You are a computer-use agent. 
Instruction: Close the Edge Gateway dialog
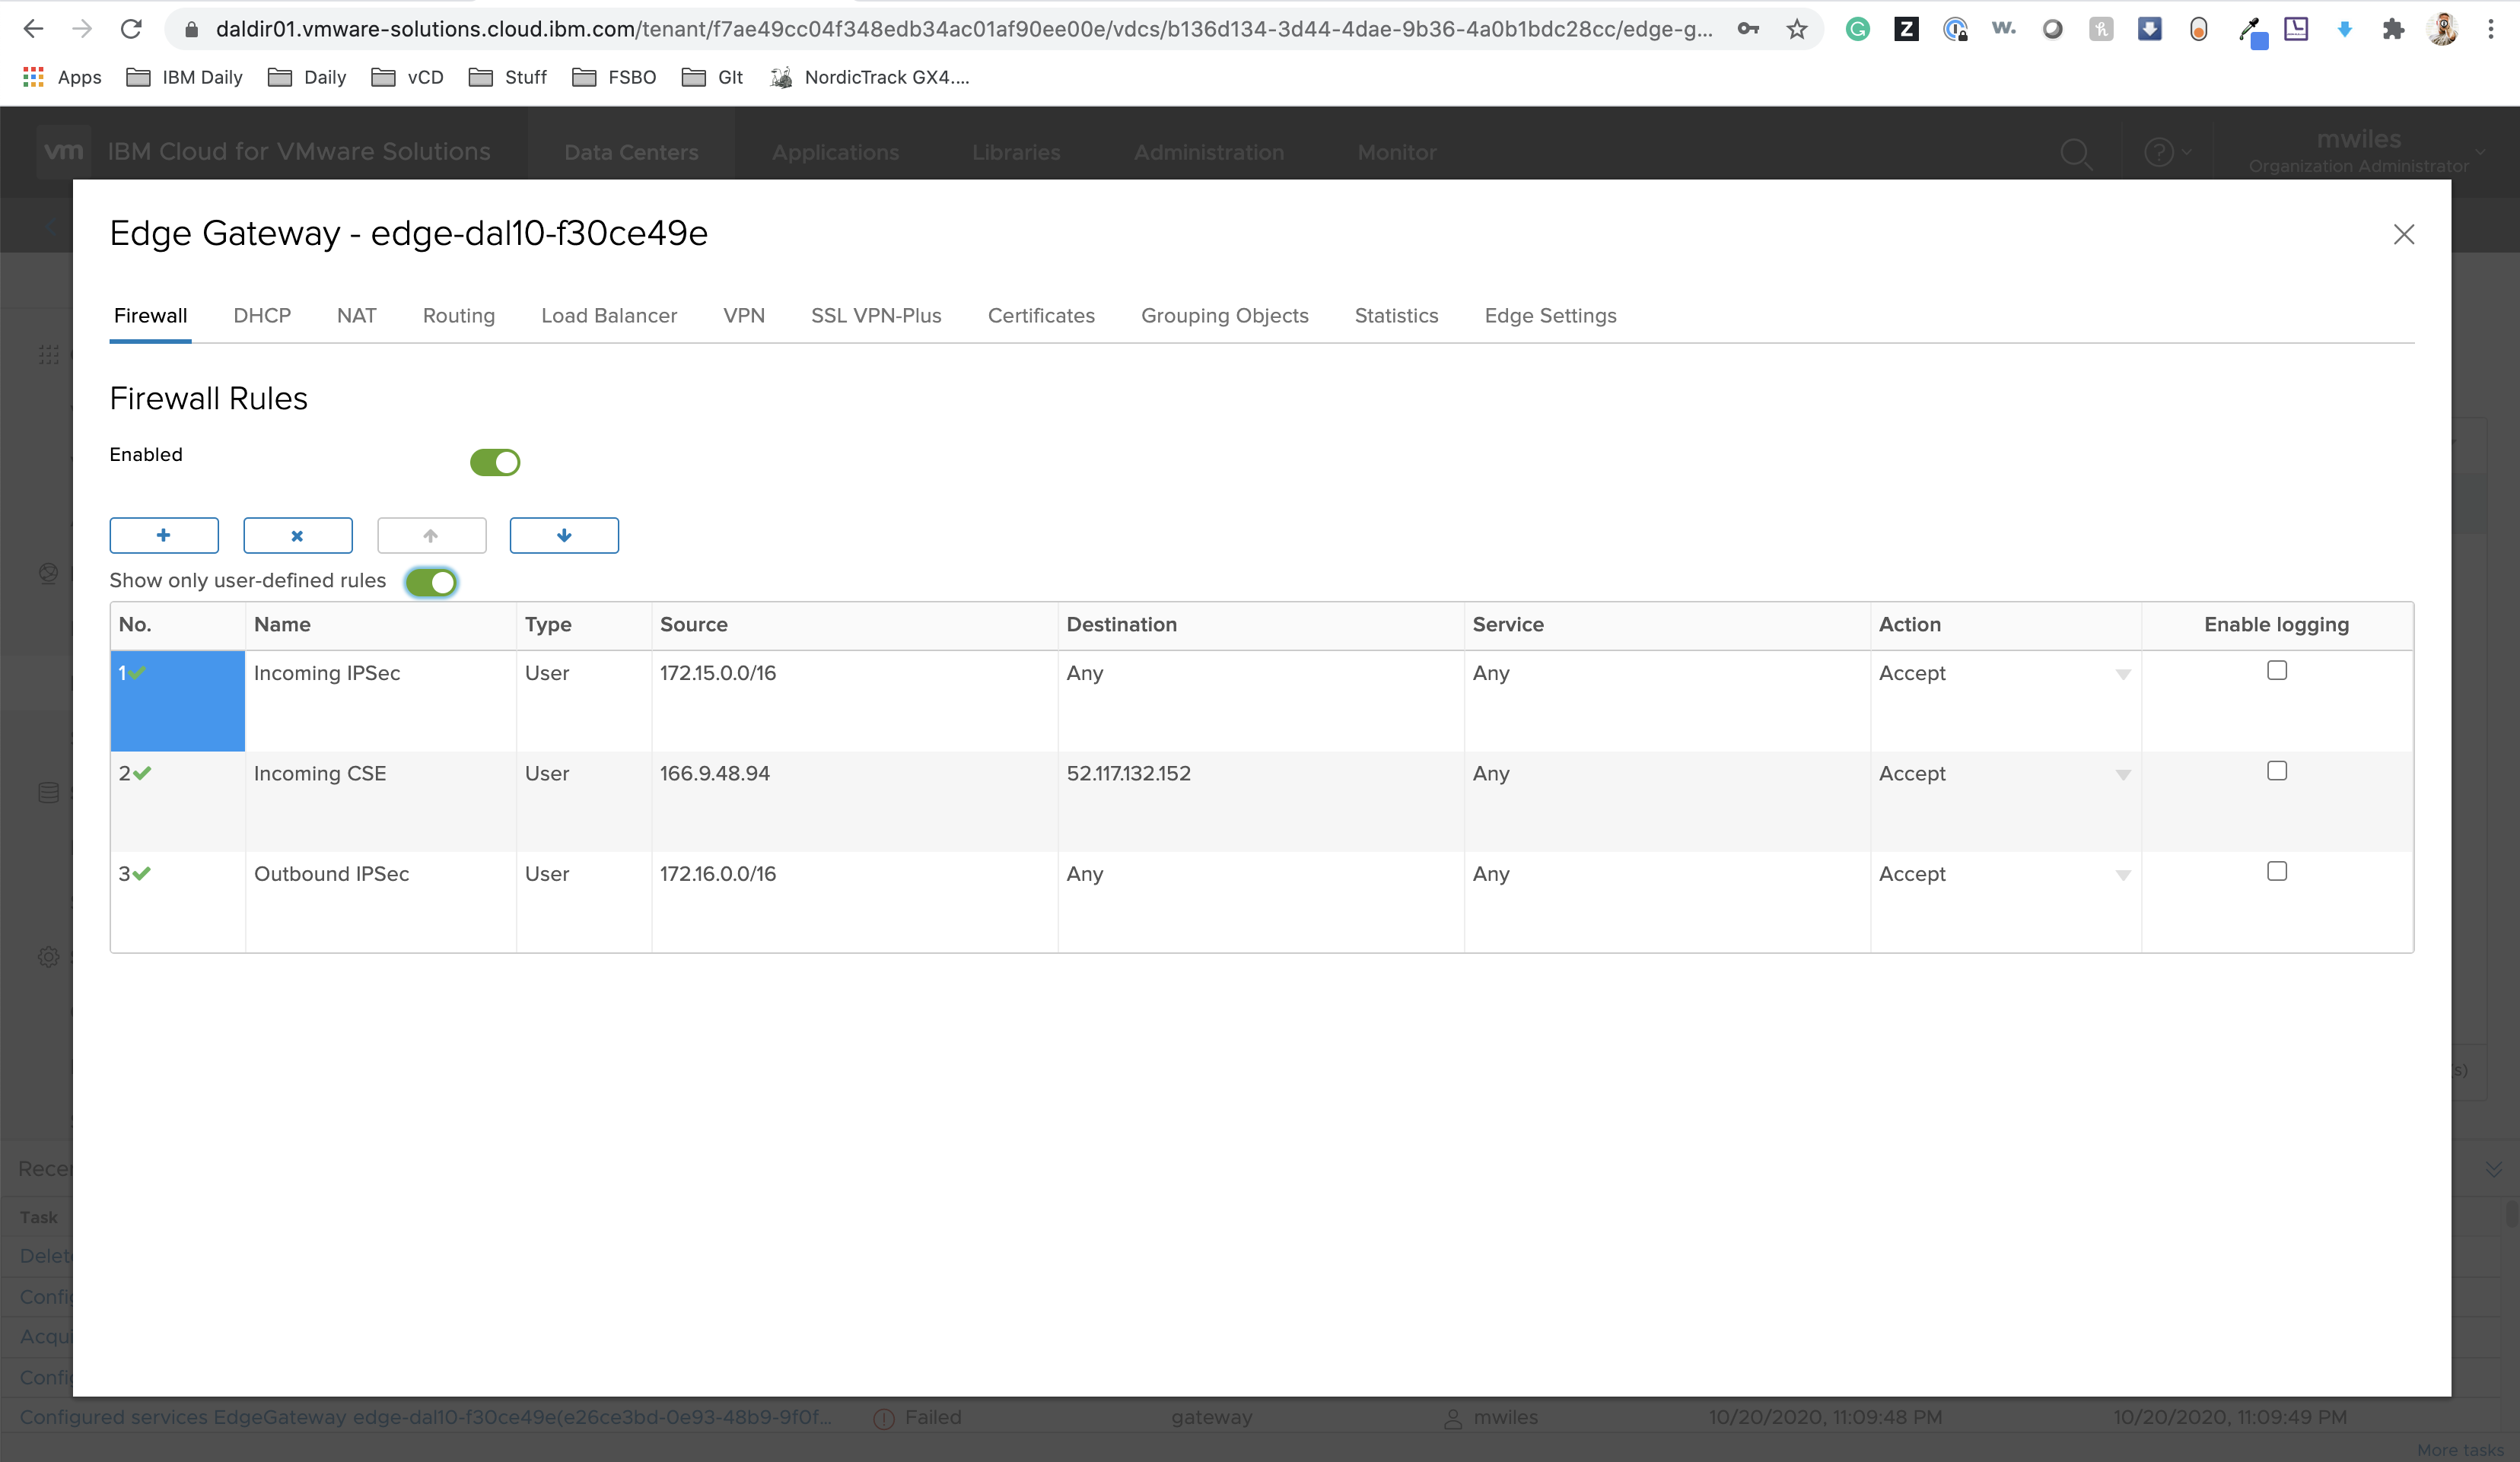(x=2403, y=234)
